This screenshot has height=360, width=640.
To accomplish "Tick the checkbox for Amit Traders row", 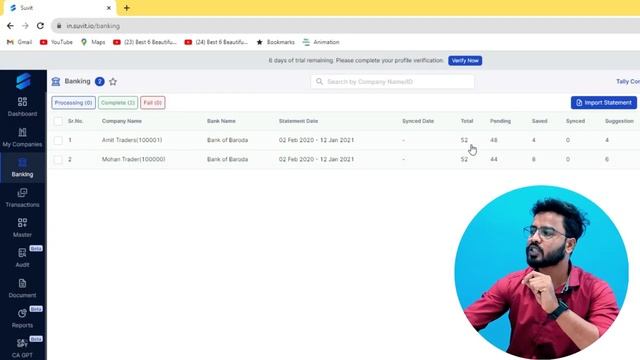I will 58,140.
